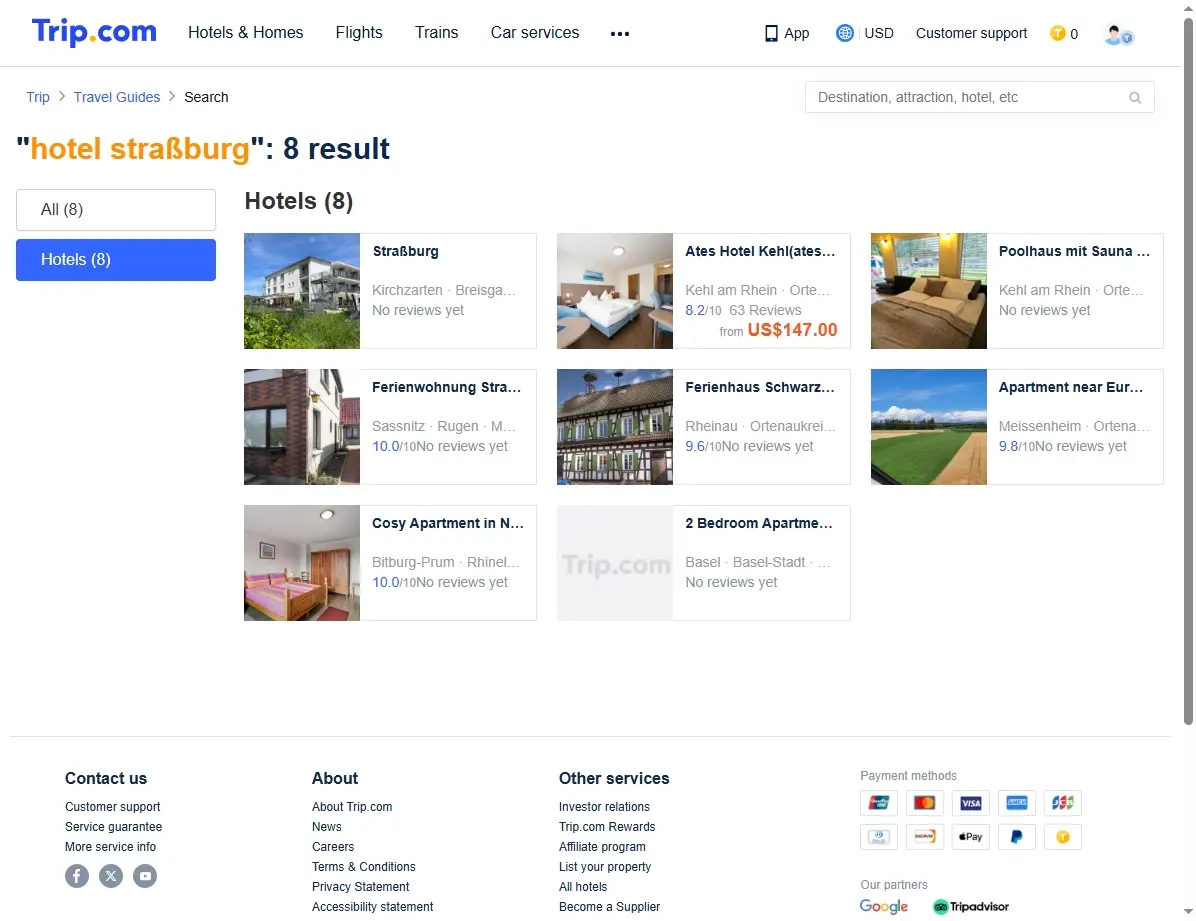
Task: Click the Apple Pay payment icon
Action: 971,837
